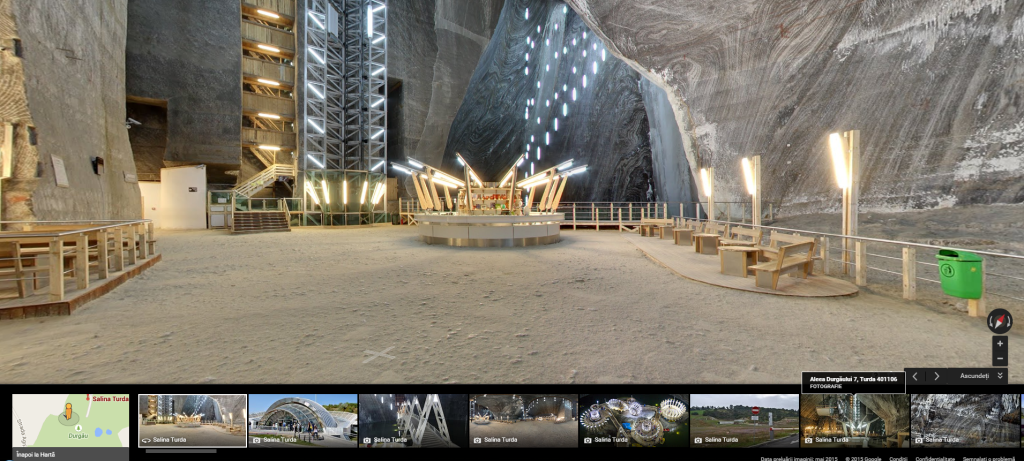Click the scrollbar under the selected thumbnail
This screenshot has width=1024, height=461.
(181, 451)
